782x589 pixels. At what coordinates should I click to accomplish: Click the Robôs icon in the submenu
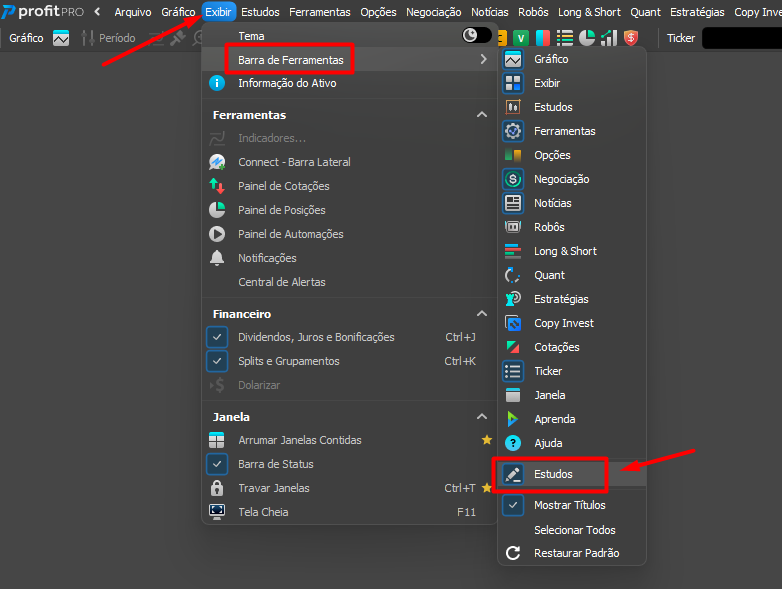point(513,227)
